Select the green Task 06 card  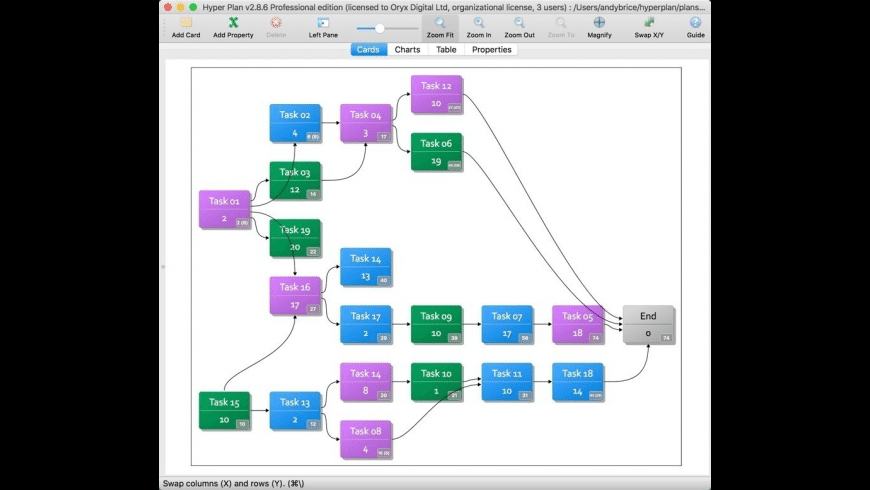(x=437, y=151)
